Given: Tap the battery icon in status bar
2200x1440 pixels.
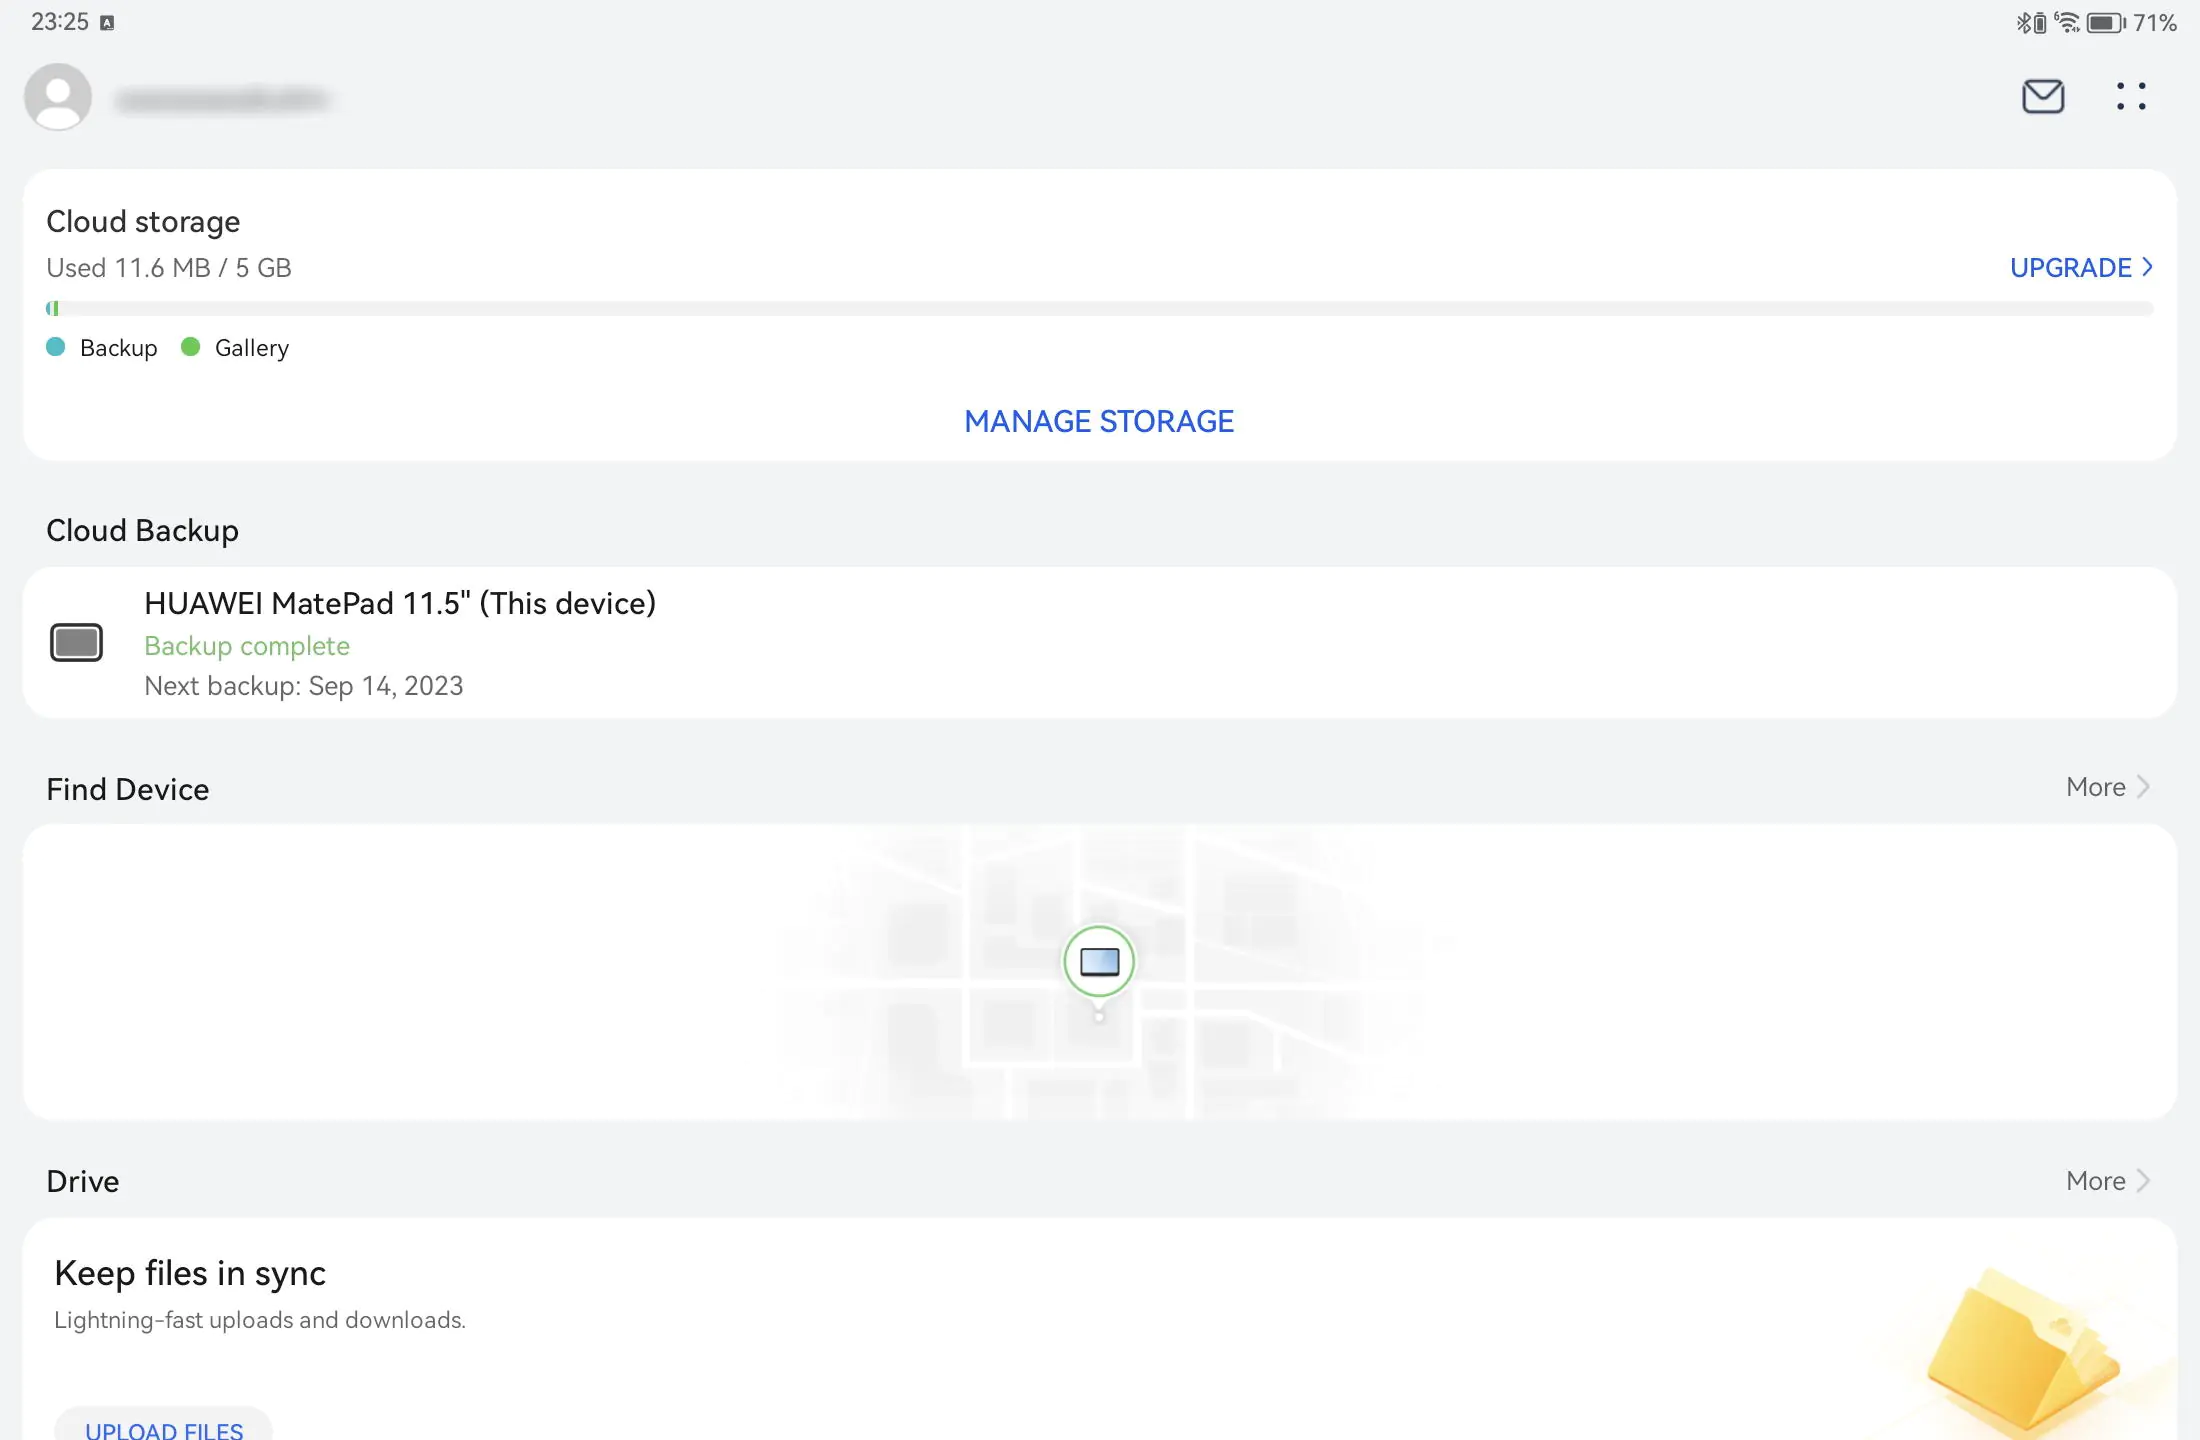Looking at the screenshot, I should 2106,22.
